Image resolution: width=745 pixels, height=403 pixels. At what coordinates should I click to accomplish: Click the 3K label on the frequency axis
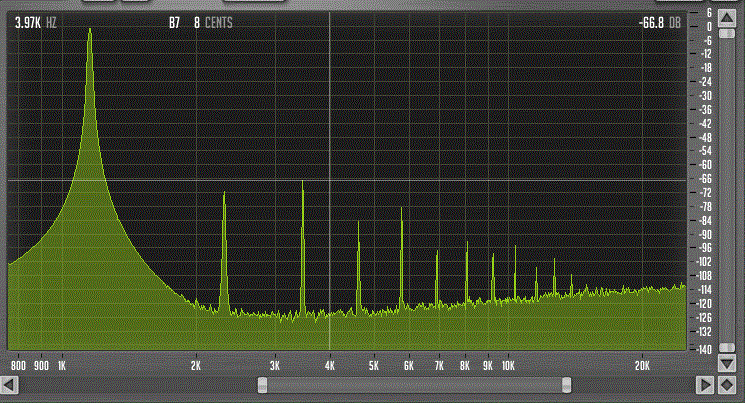tap(275, 366)
